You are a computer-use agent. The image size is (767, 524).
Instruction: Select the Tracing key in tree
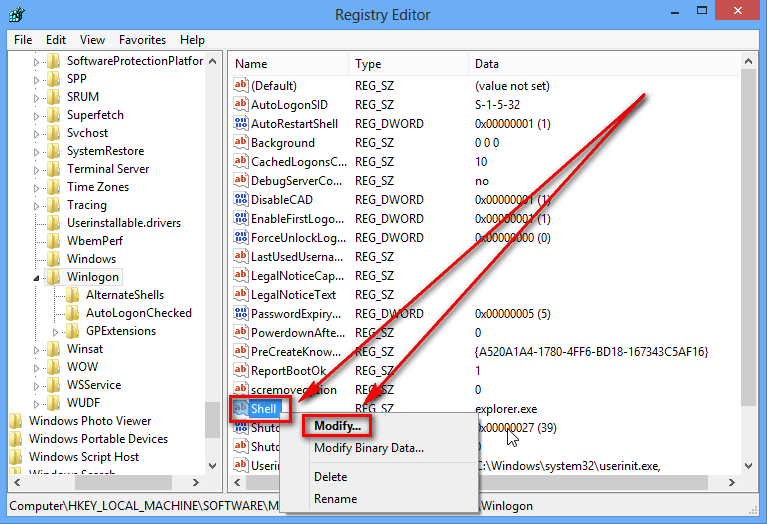(x=87, y=205)
